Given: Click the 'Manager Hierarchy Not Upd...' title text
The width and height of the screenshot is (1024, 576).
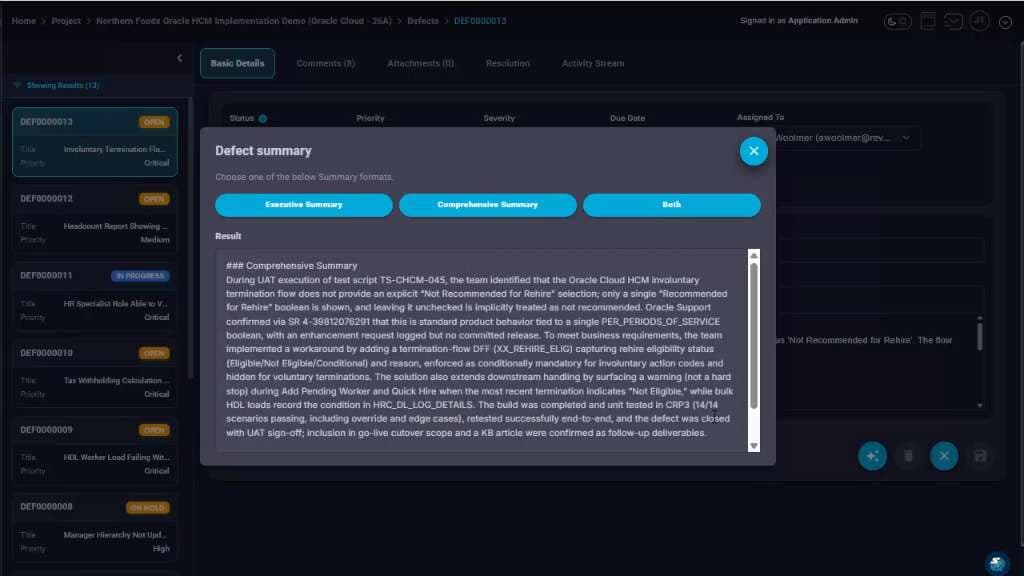Looking at the screenshot, I should tap(115, 535).
